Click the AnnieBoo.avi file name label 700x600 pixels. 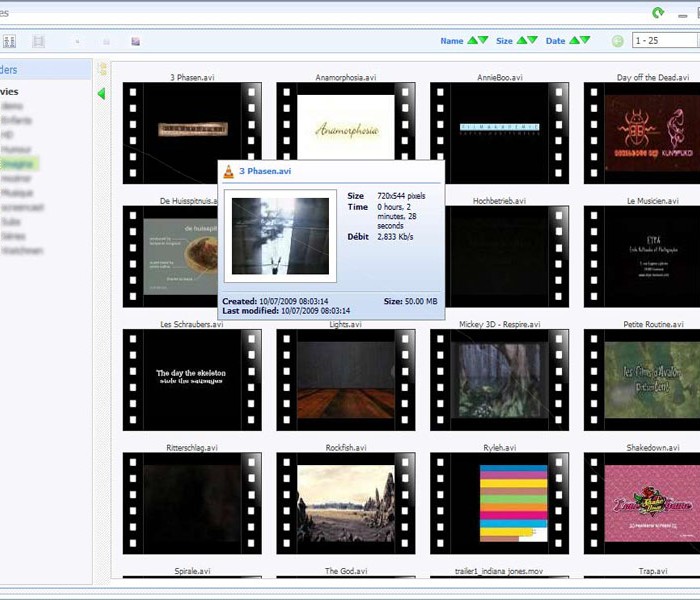coord(500,78)
